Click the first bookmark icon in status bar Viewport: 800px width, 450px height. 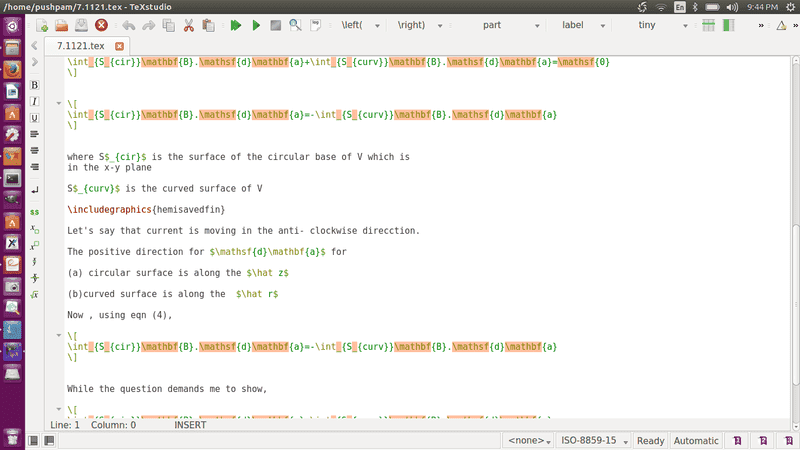(737, 440)
